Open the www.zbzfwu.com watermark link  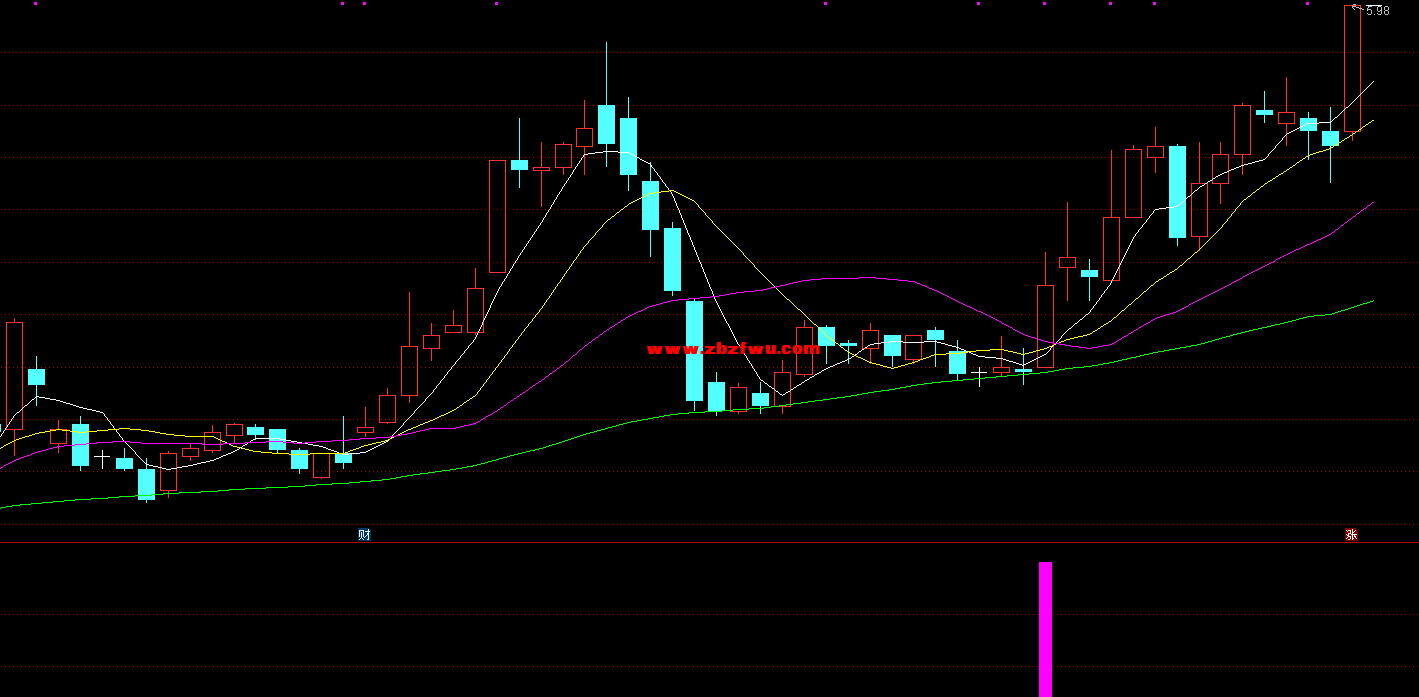coord(733,349)
